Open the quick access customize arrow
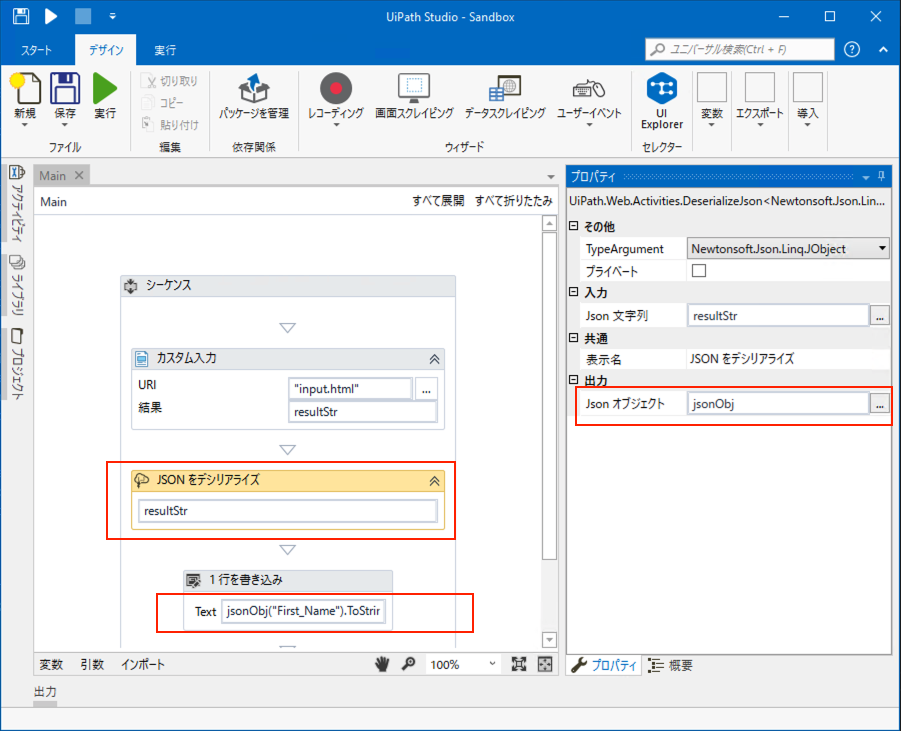Image resolution: width=901 pixels, height=731 pixels. click(113, 16)
